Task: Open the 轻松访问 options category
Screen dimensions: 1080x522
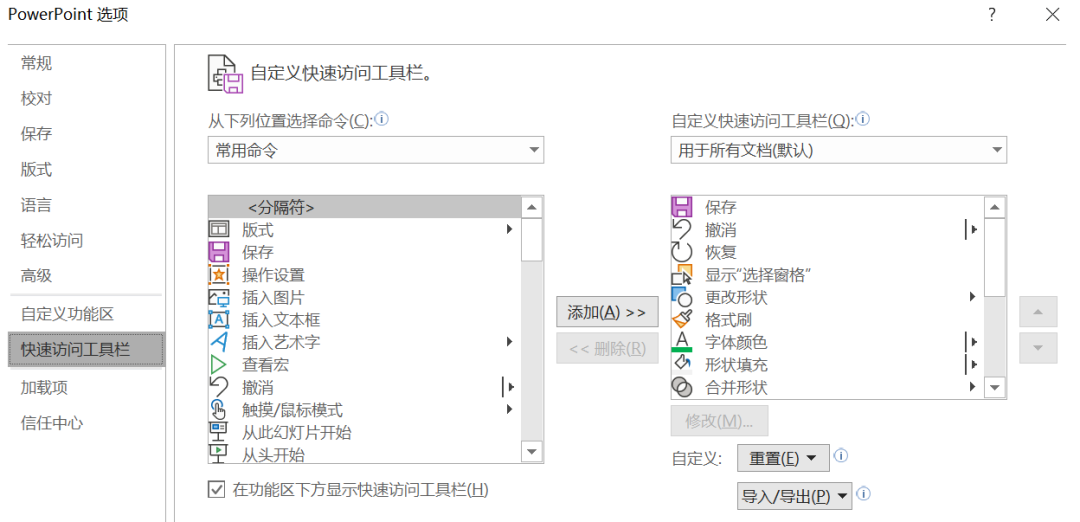Action: 52,240
